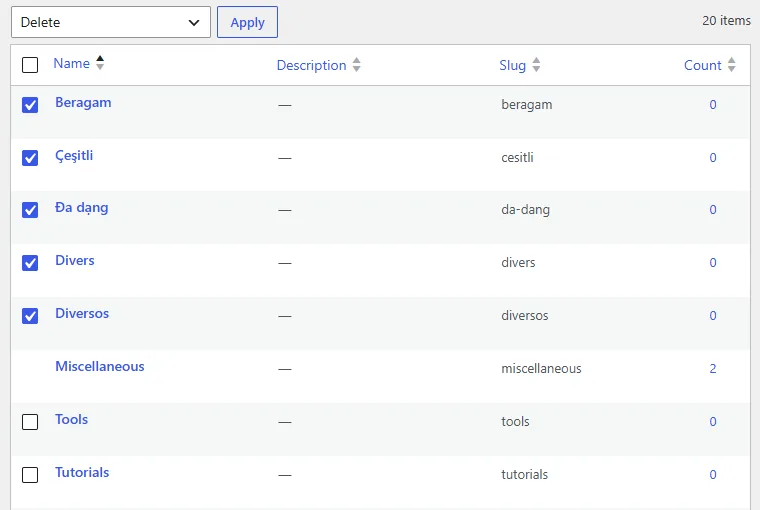This screenshot has width=760, height=510.
Task: Open the Đa dạng category
Action: (x=81, y=208)
